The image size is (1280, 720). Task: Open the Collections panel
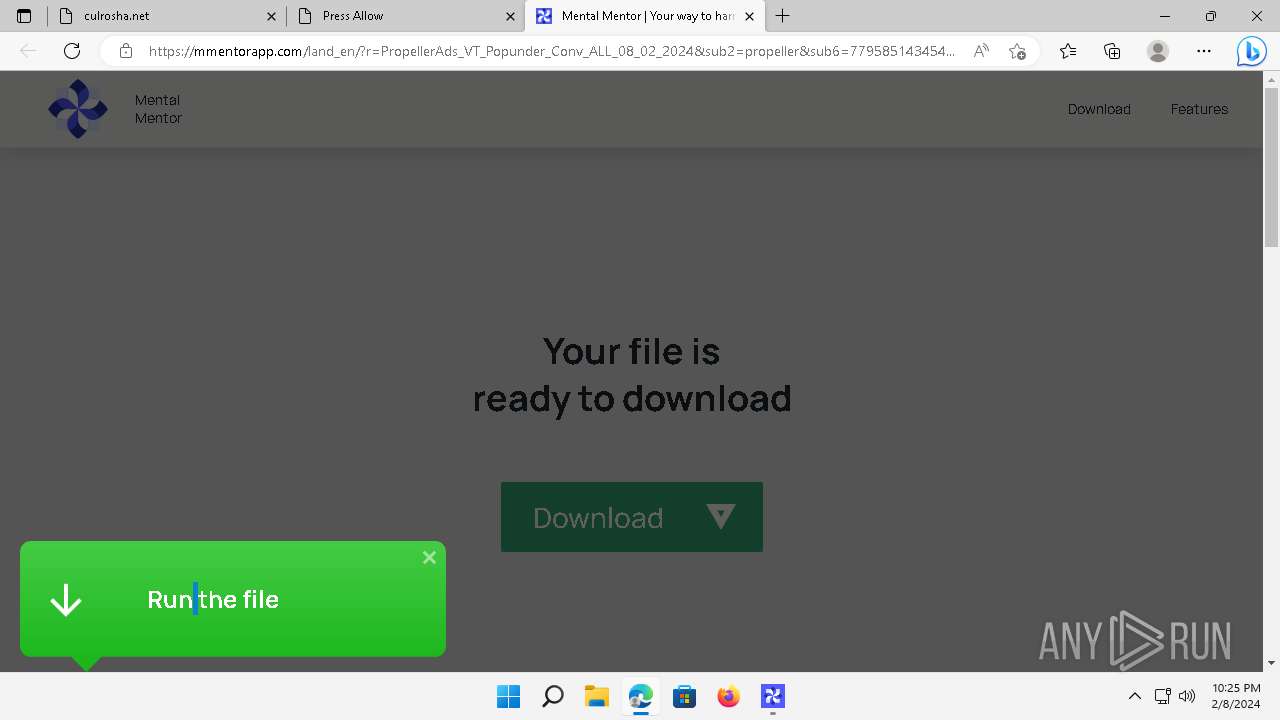point(1112,51)
